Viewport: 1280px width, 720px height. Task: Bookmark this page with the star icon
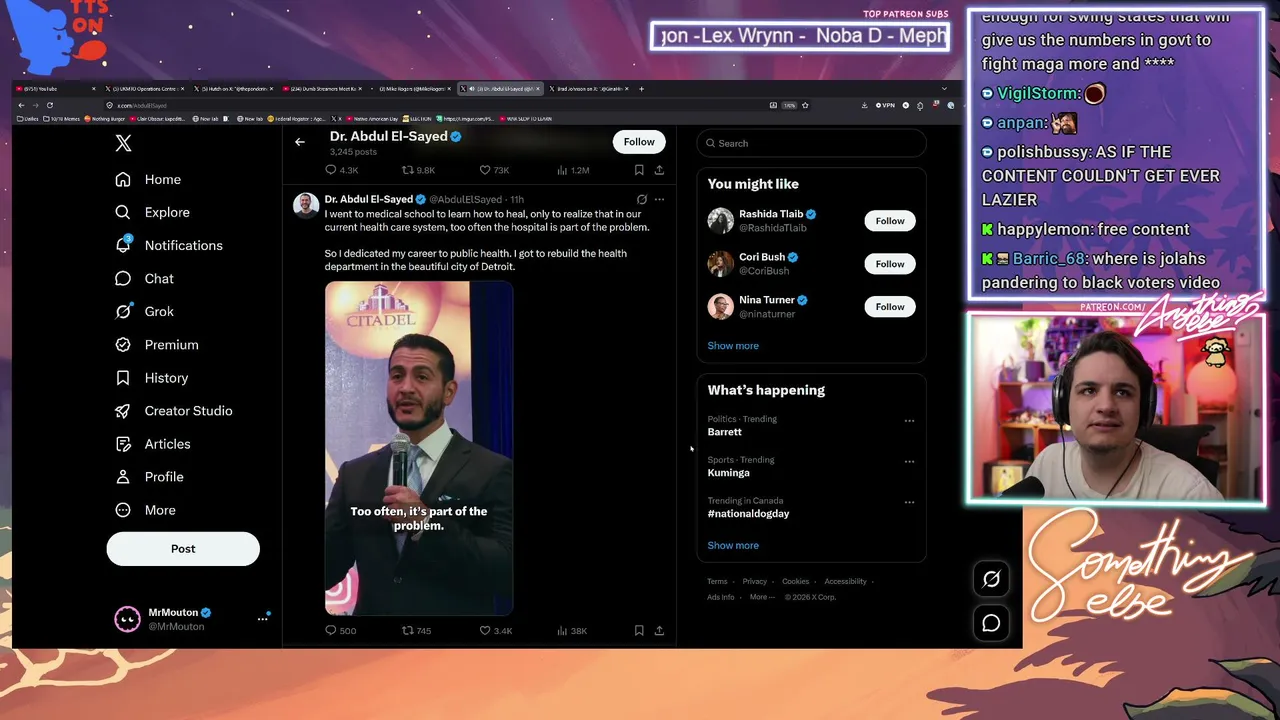(805, 105)
